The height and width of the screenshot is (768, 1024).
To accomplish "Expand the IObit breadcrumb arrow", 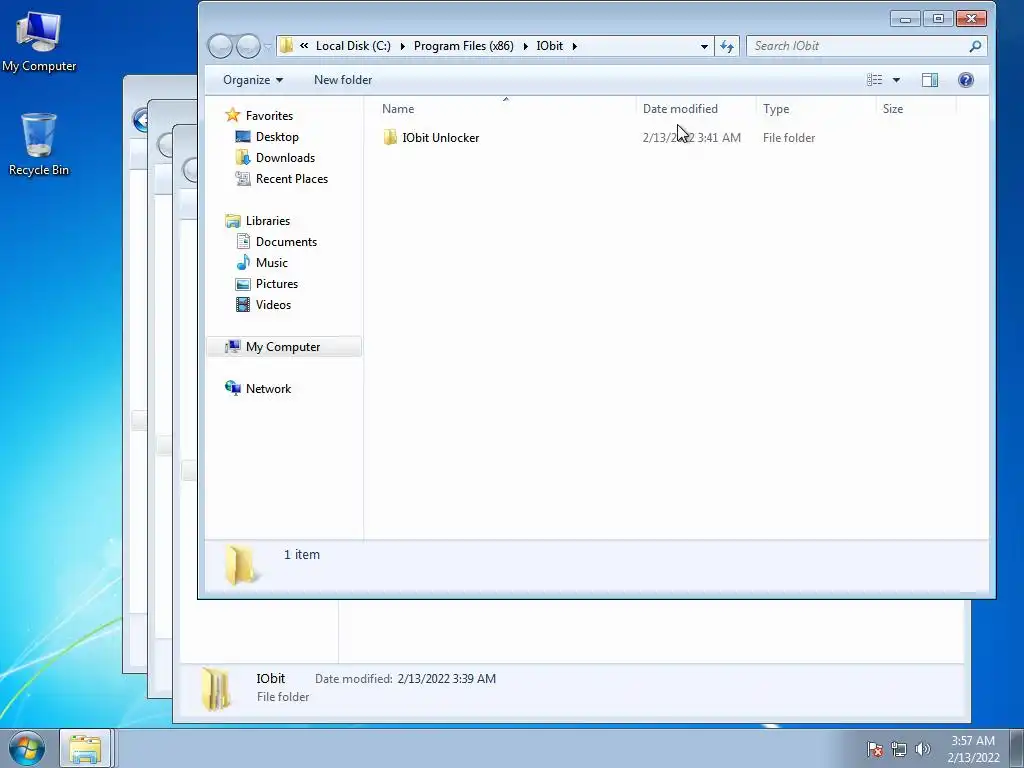I will coord(575,46).
